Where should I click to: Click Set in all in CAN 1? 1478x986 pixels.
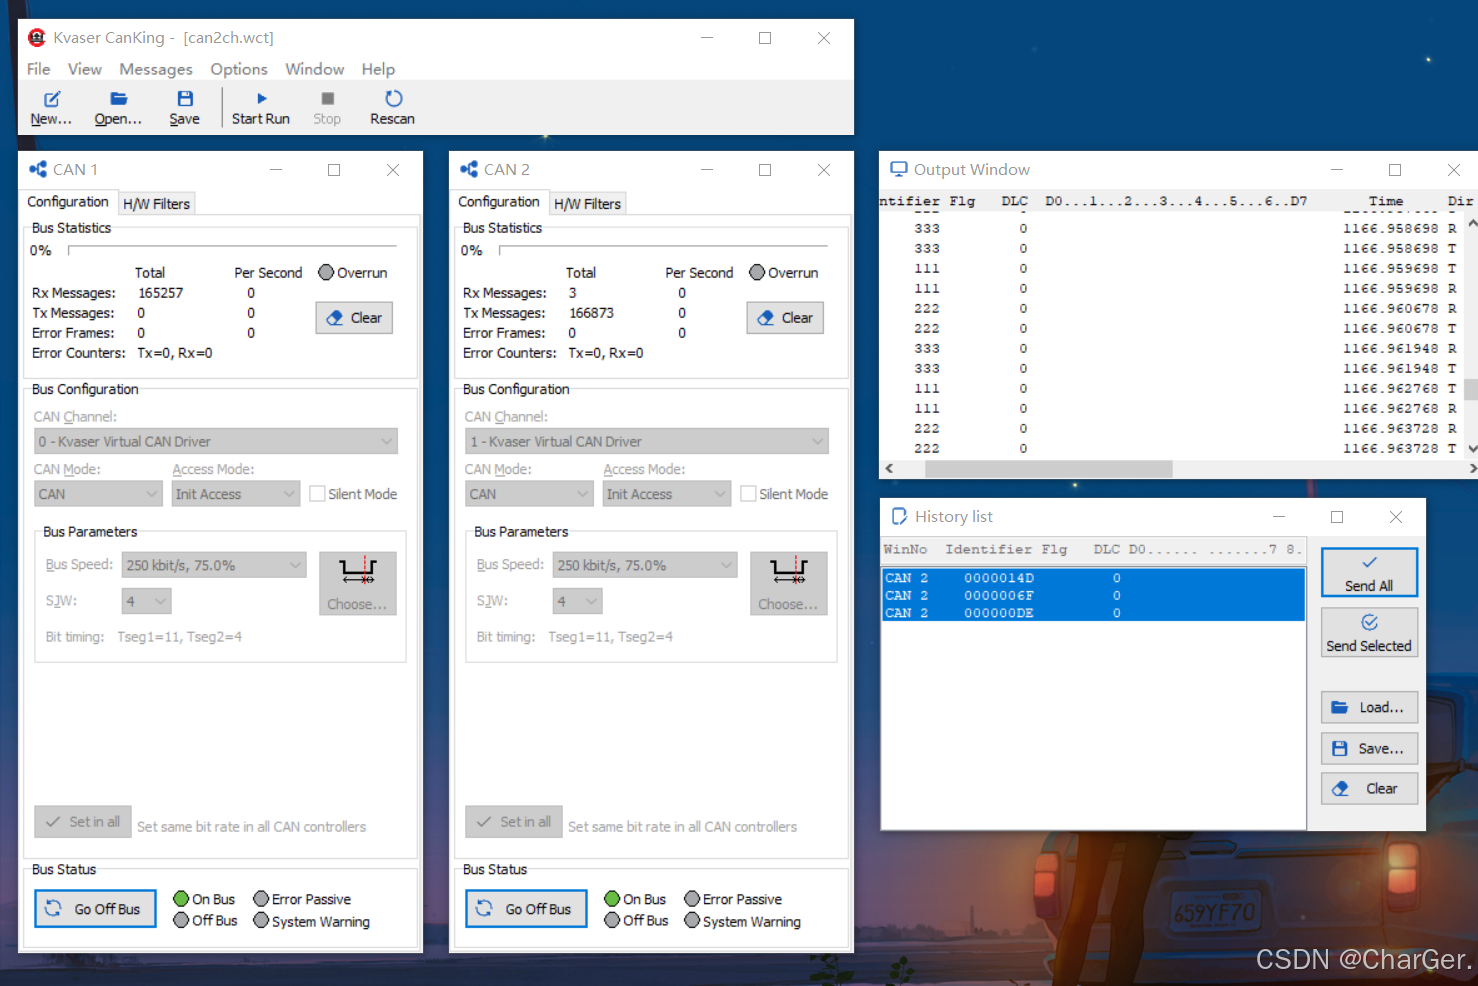[83, 822]
